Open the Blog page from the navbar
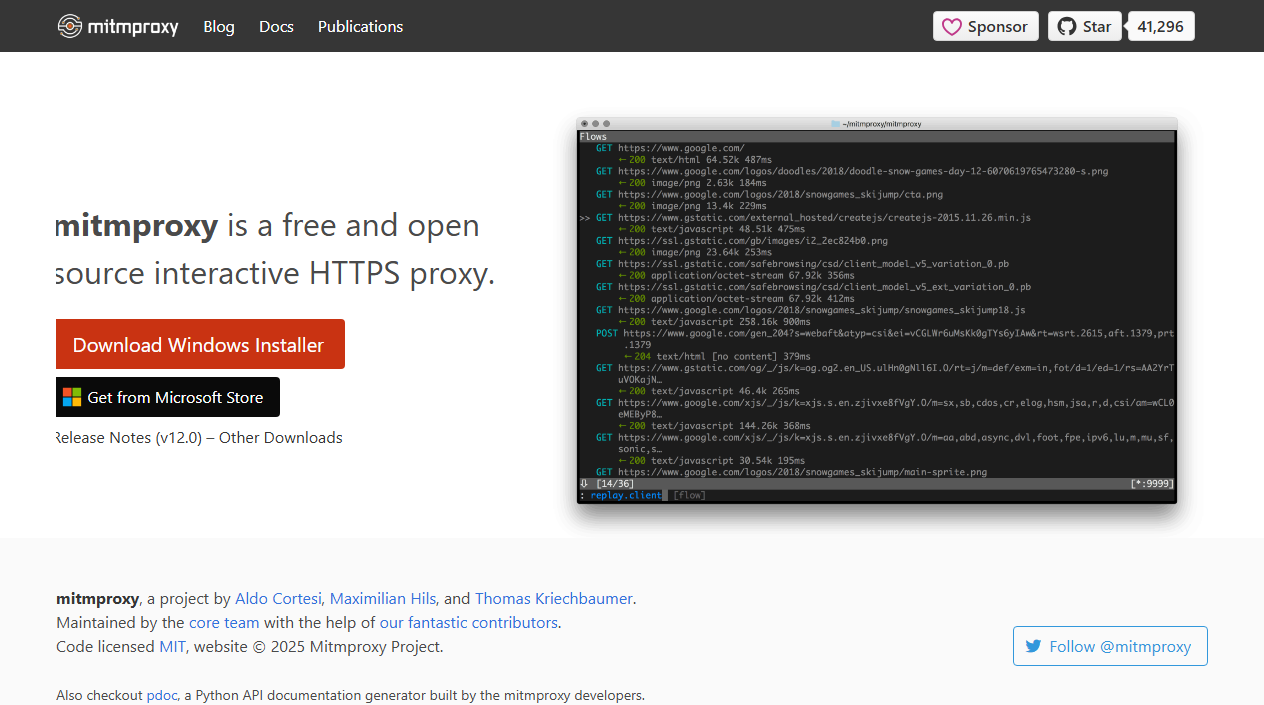 [219, 26]
